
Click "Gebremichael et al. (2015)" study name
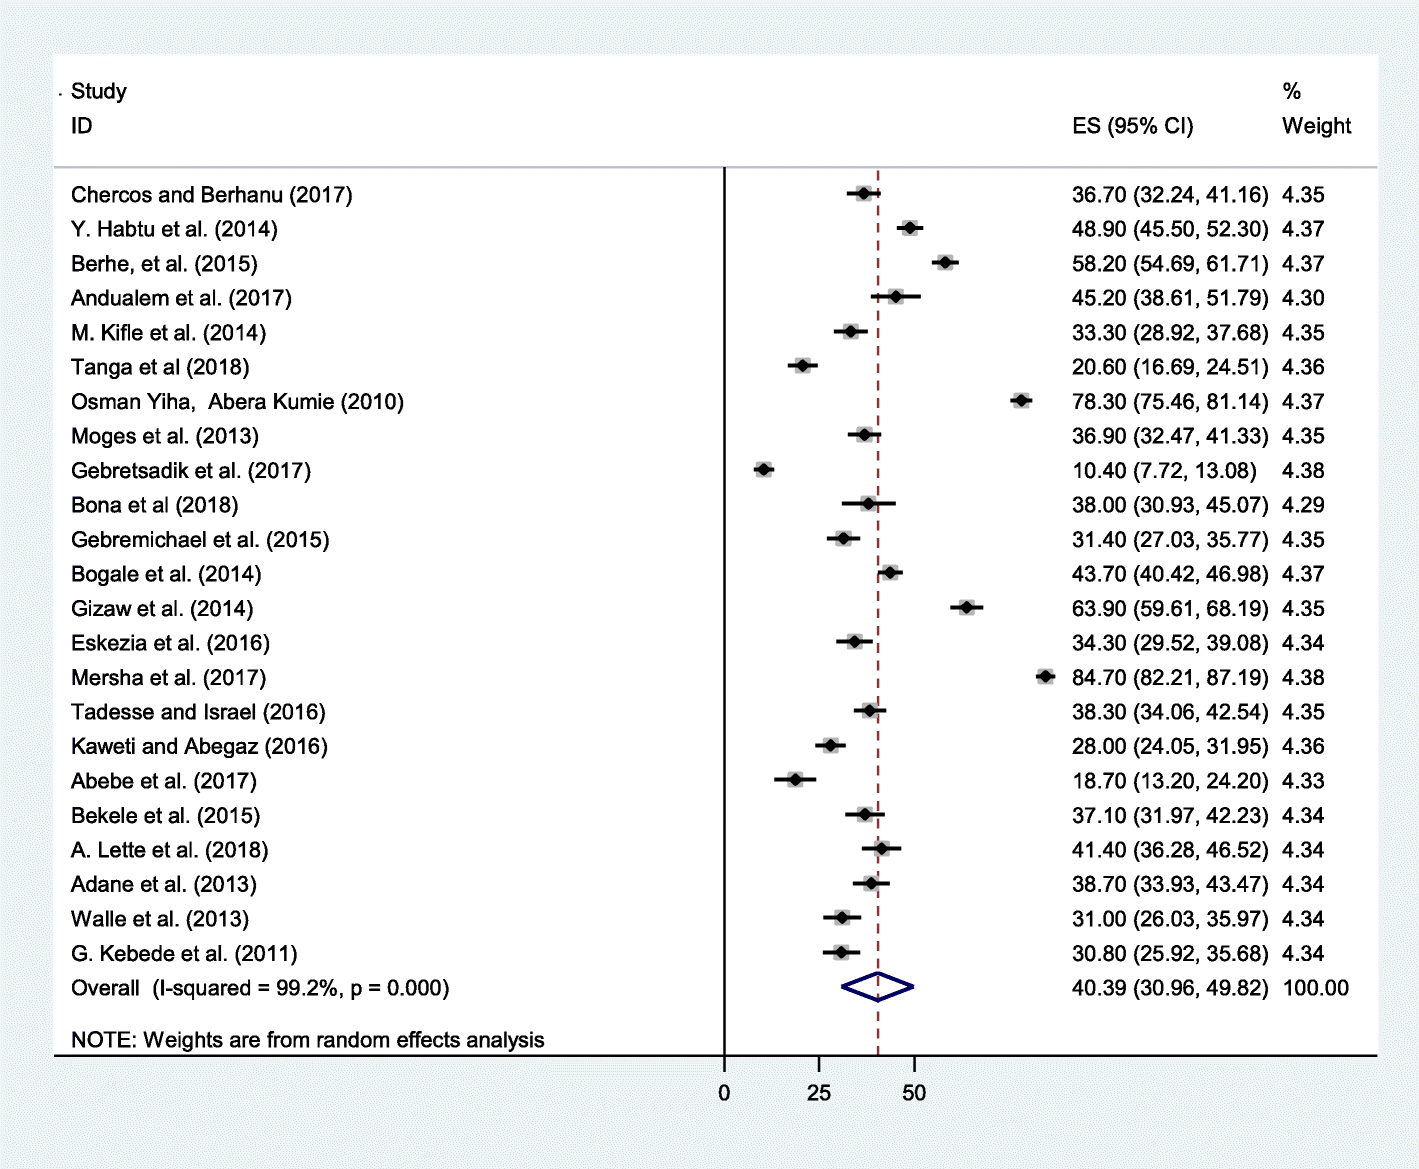(200, 540)
